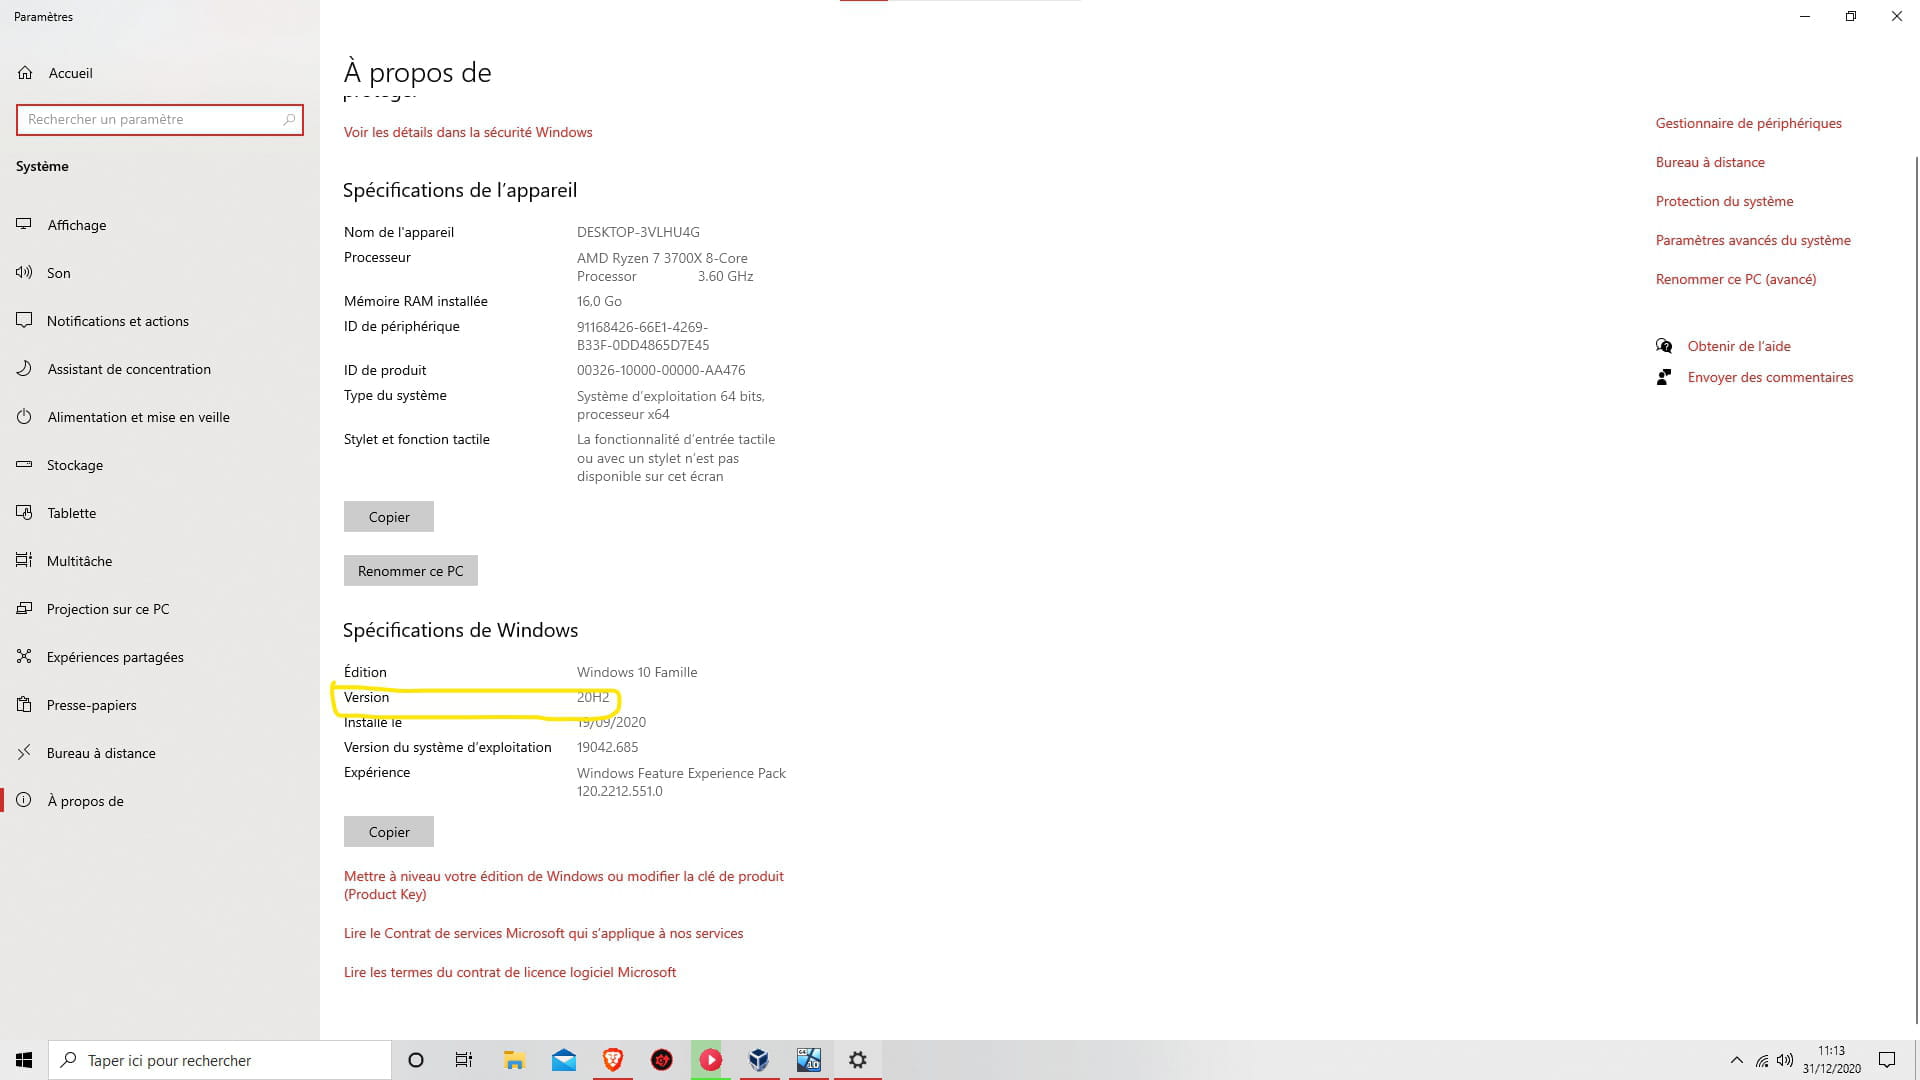This screenshot has width=1920, height=1080.
Task: Open Brave browser from taskbar
Action: click(x=613, y=1060)
